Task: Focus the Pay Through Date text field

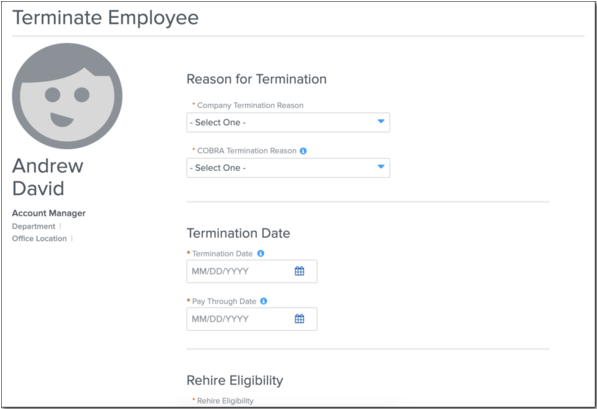Action: 252,319
